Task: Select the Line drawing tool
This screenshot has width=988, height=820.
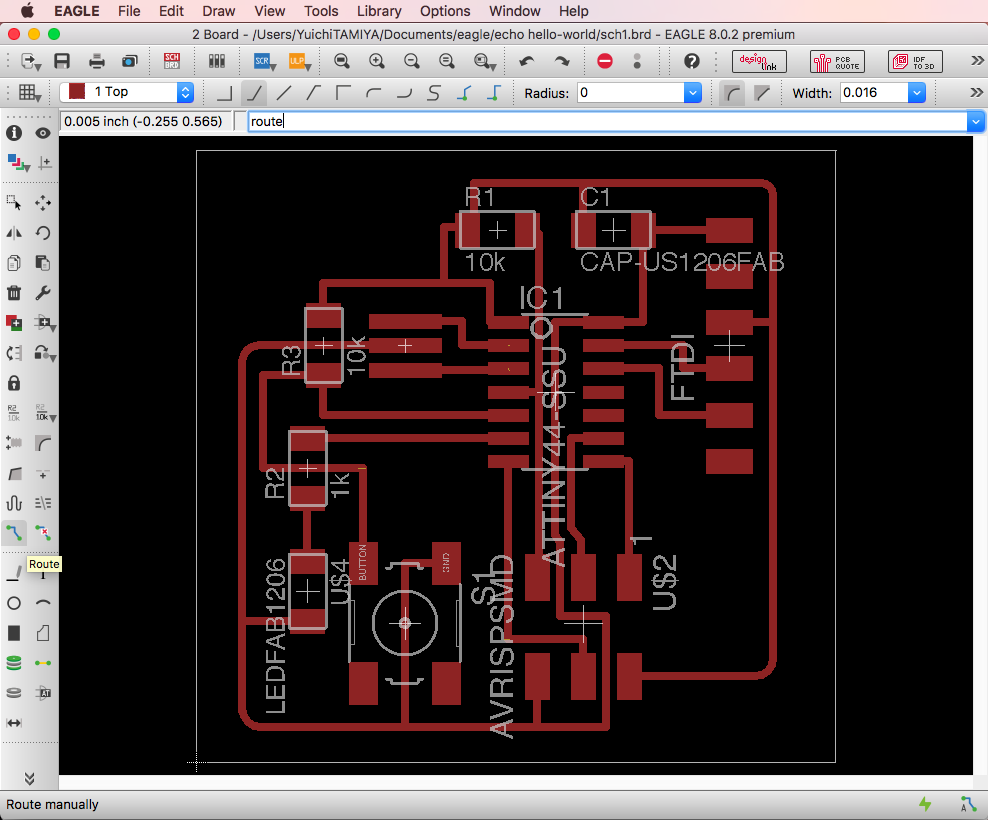Action: [x=14, y=573]
